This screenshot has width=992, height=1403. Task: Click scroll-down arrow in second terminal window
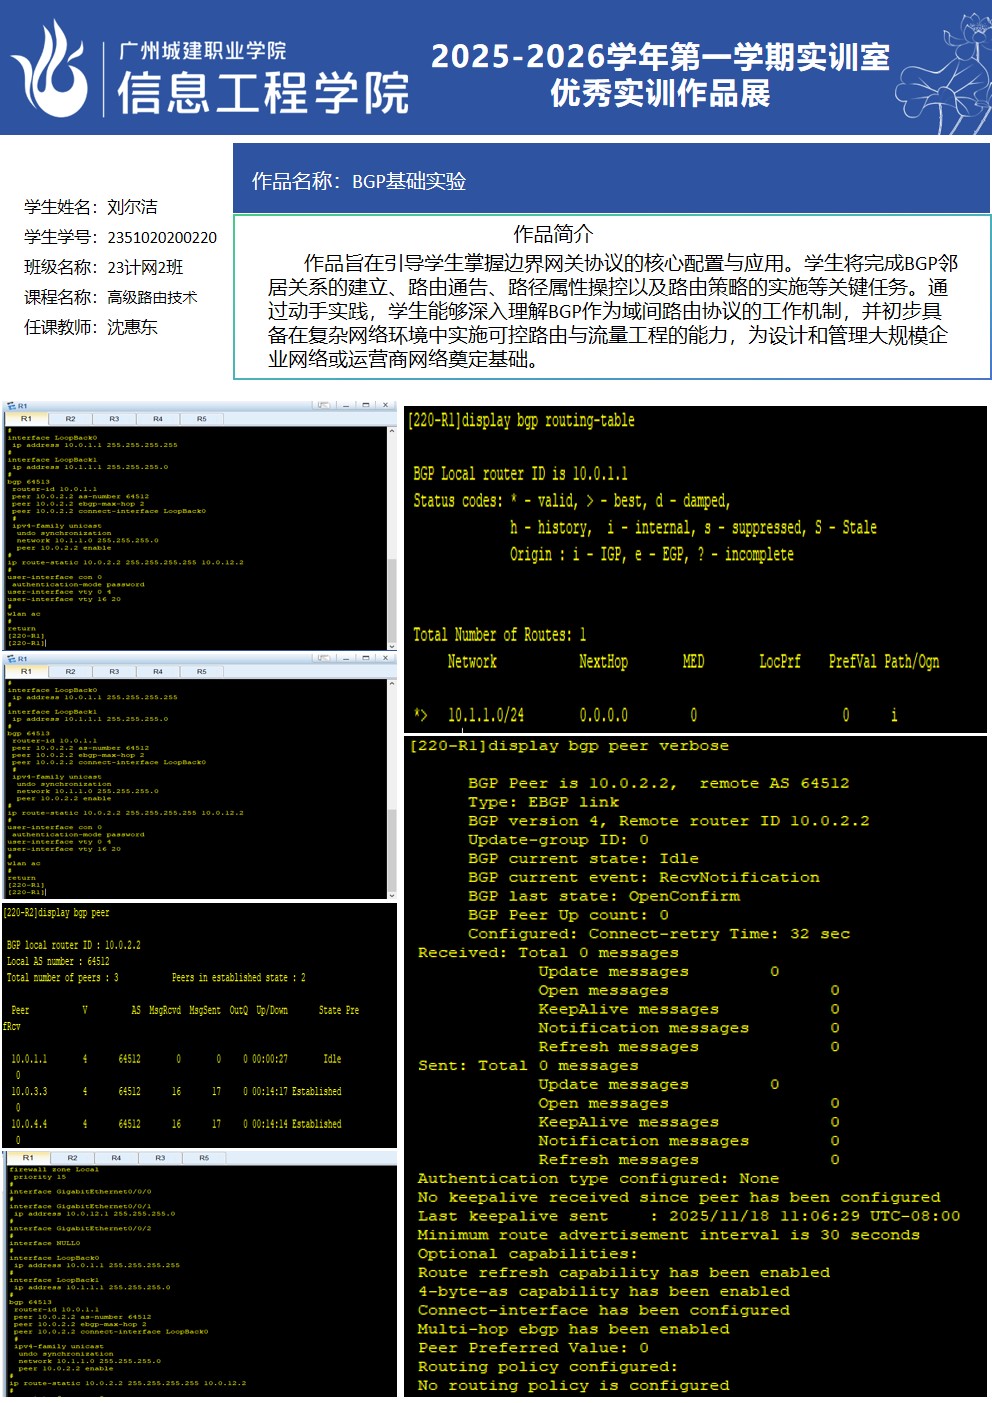pyautogui.click(x=392, y=895)
